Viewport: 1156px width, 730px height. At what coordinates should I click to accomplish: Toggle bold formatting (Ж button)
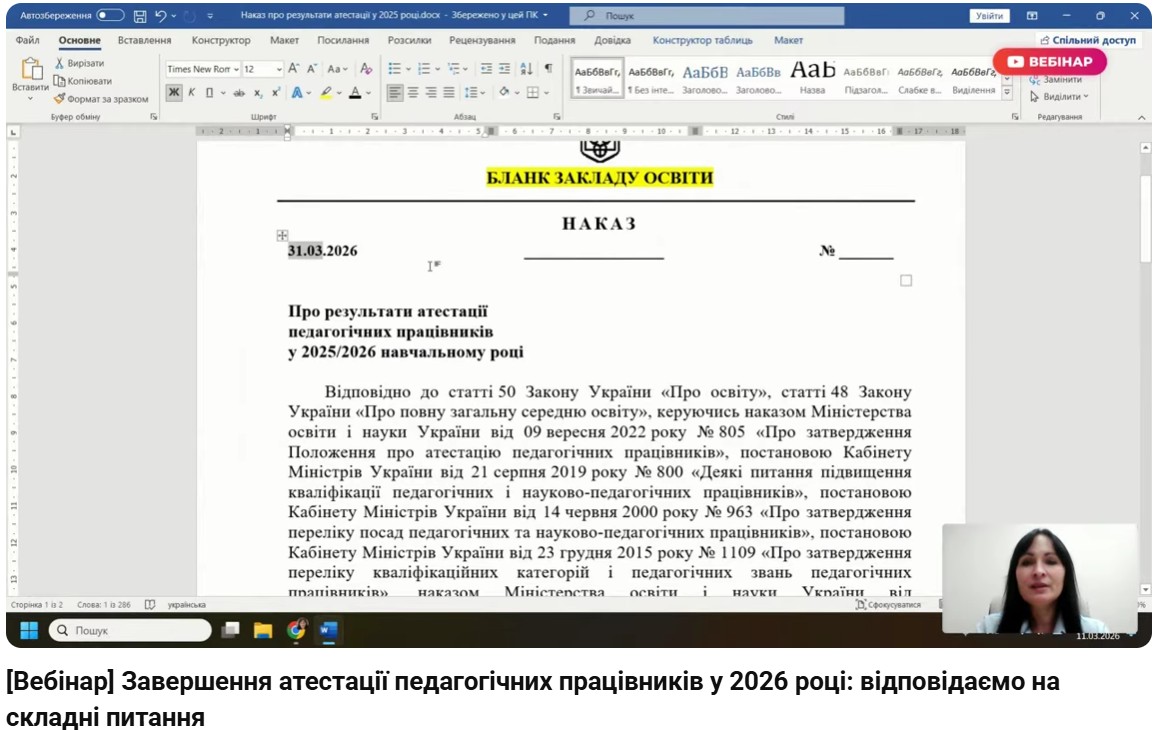pos(173,92)
